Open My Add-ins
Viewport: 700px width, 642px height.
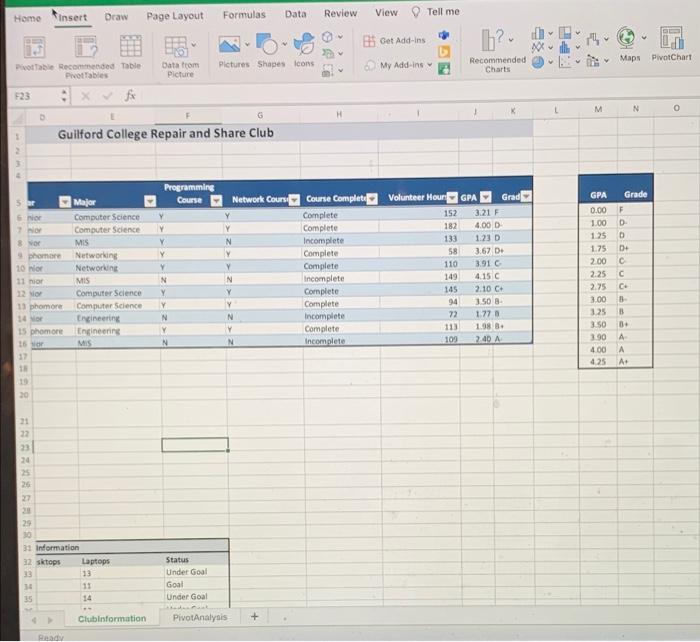tap(398, 65)
